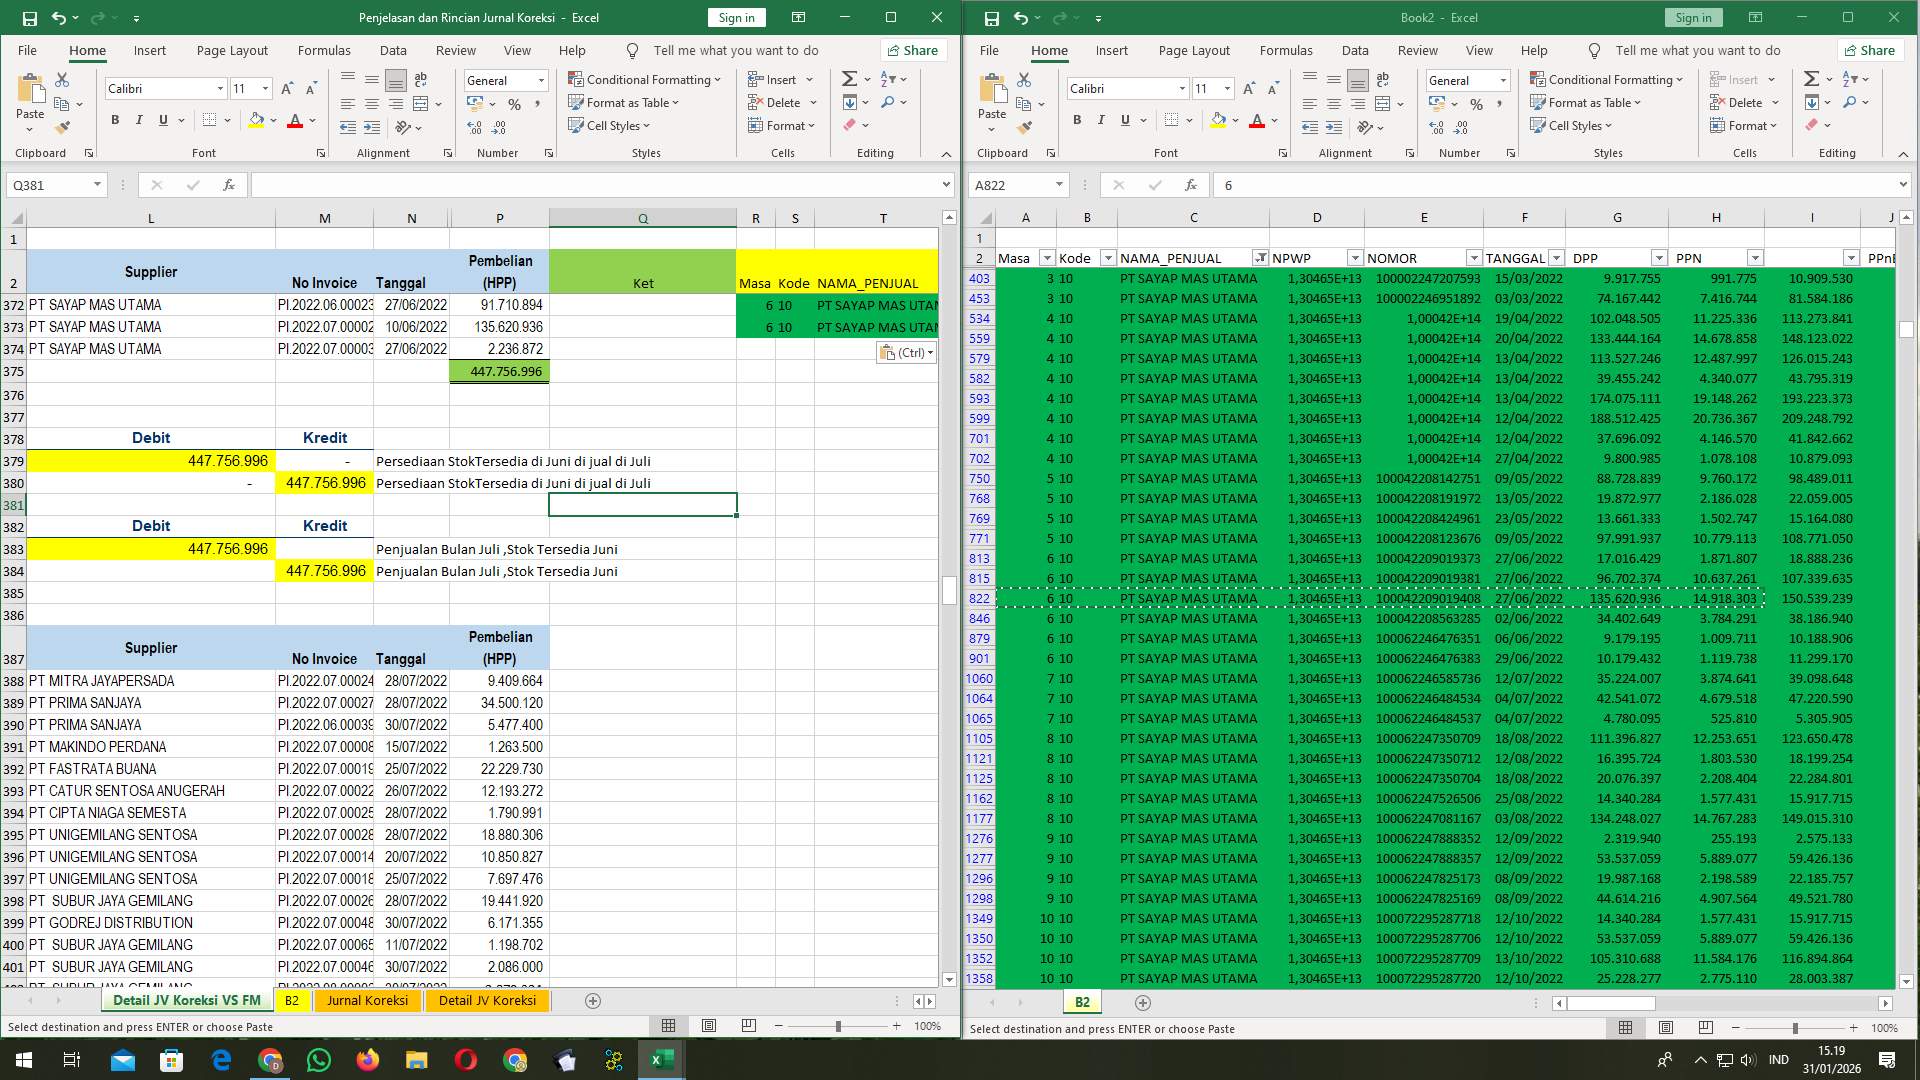Open the Formulas ribbon tab in Book2
This screenshot has width=1920, height=1080.
click(1287, 50)
